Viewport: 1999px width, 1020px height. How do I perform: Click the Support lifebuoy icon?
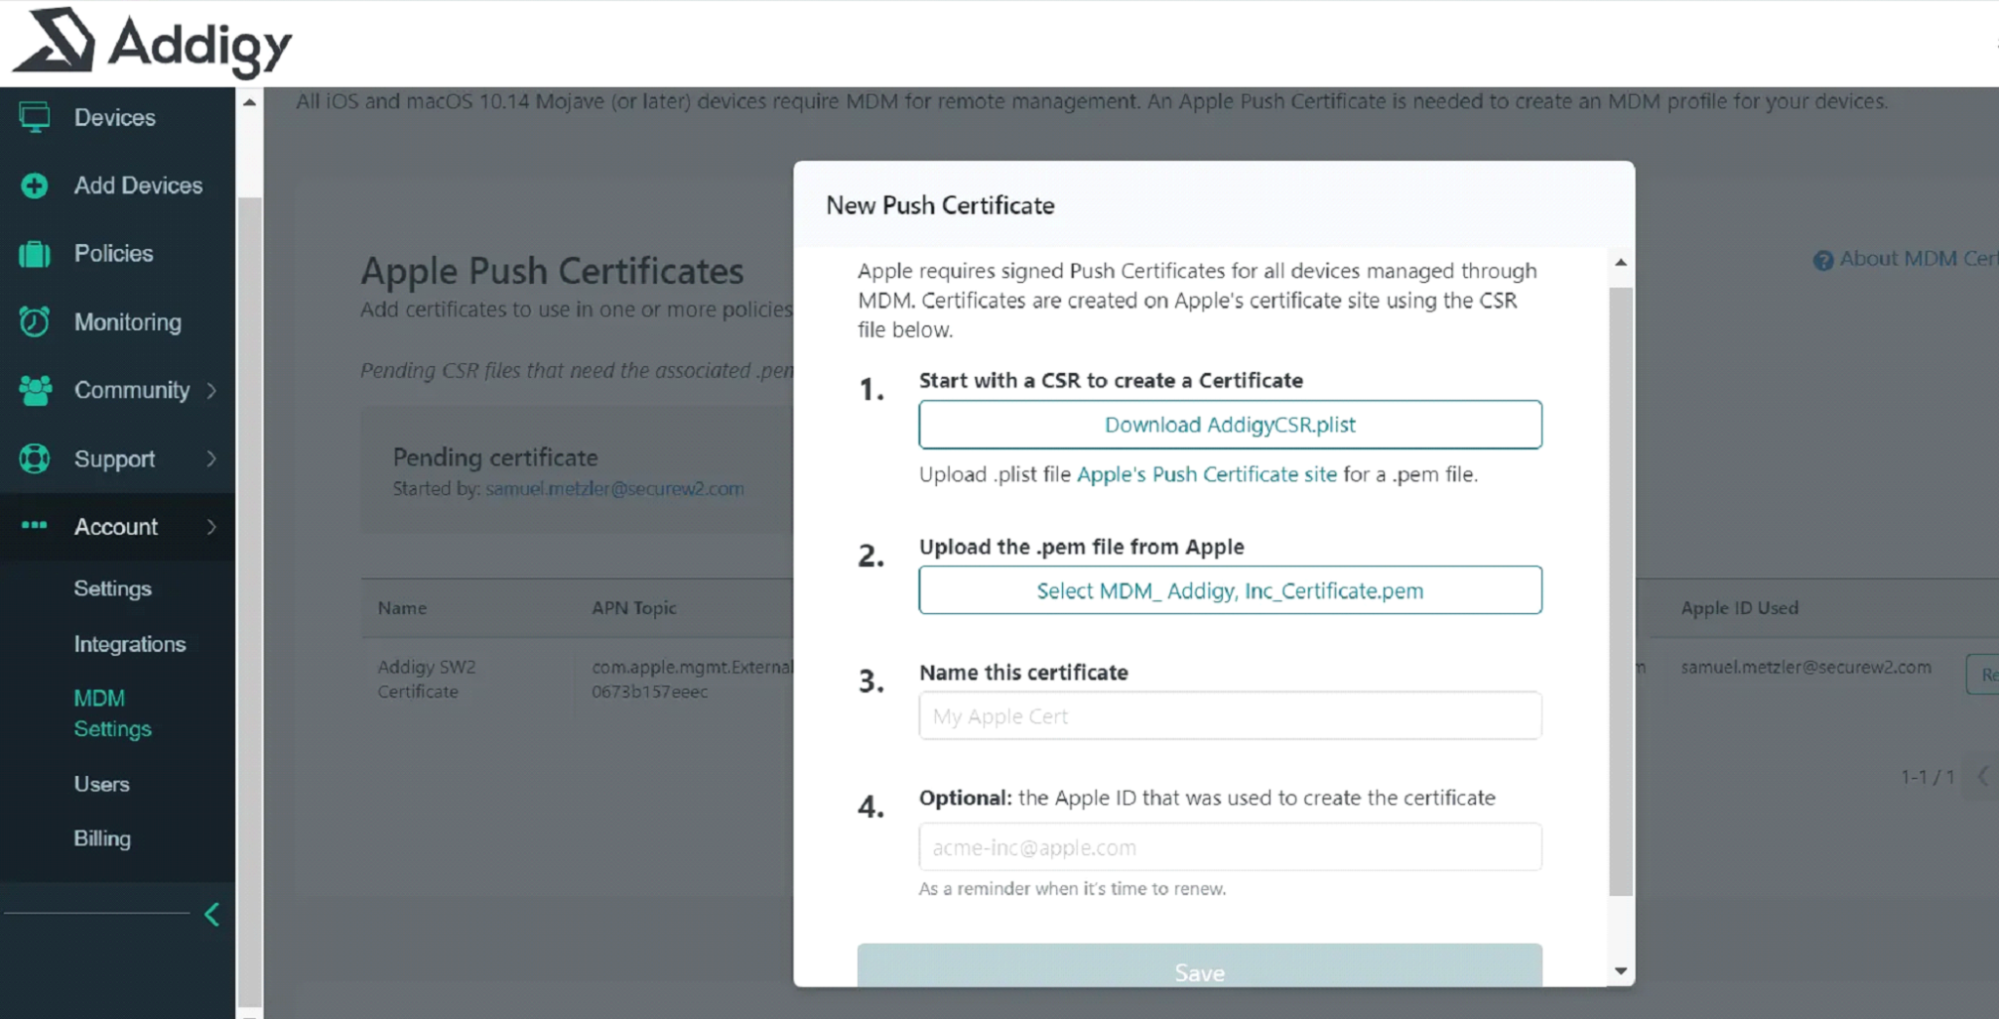pyautogui.click(x=34, y=459)
